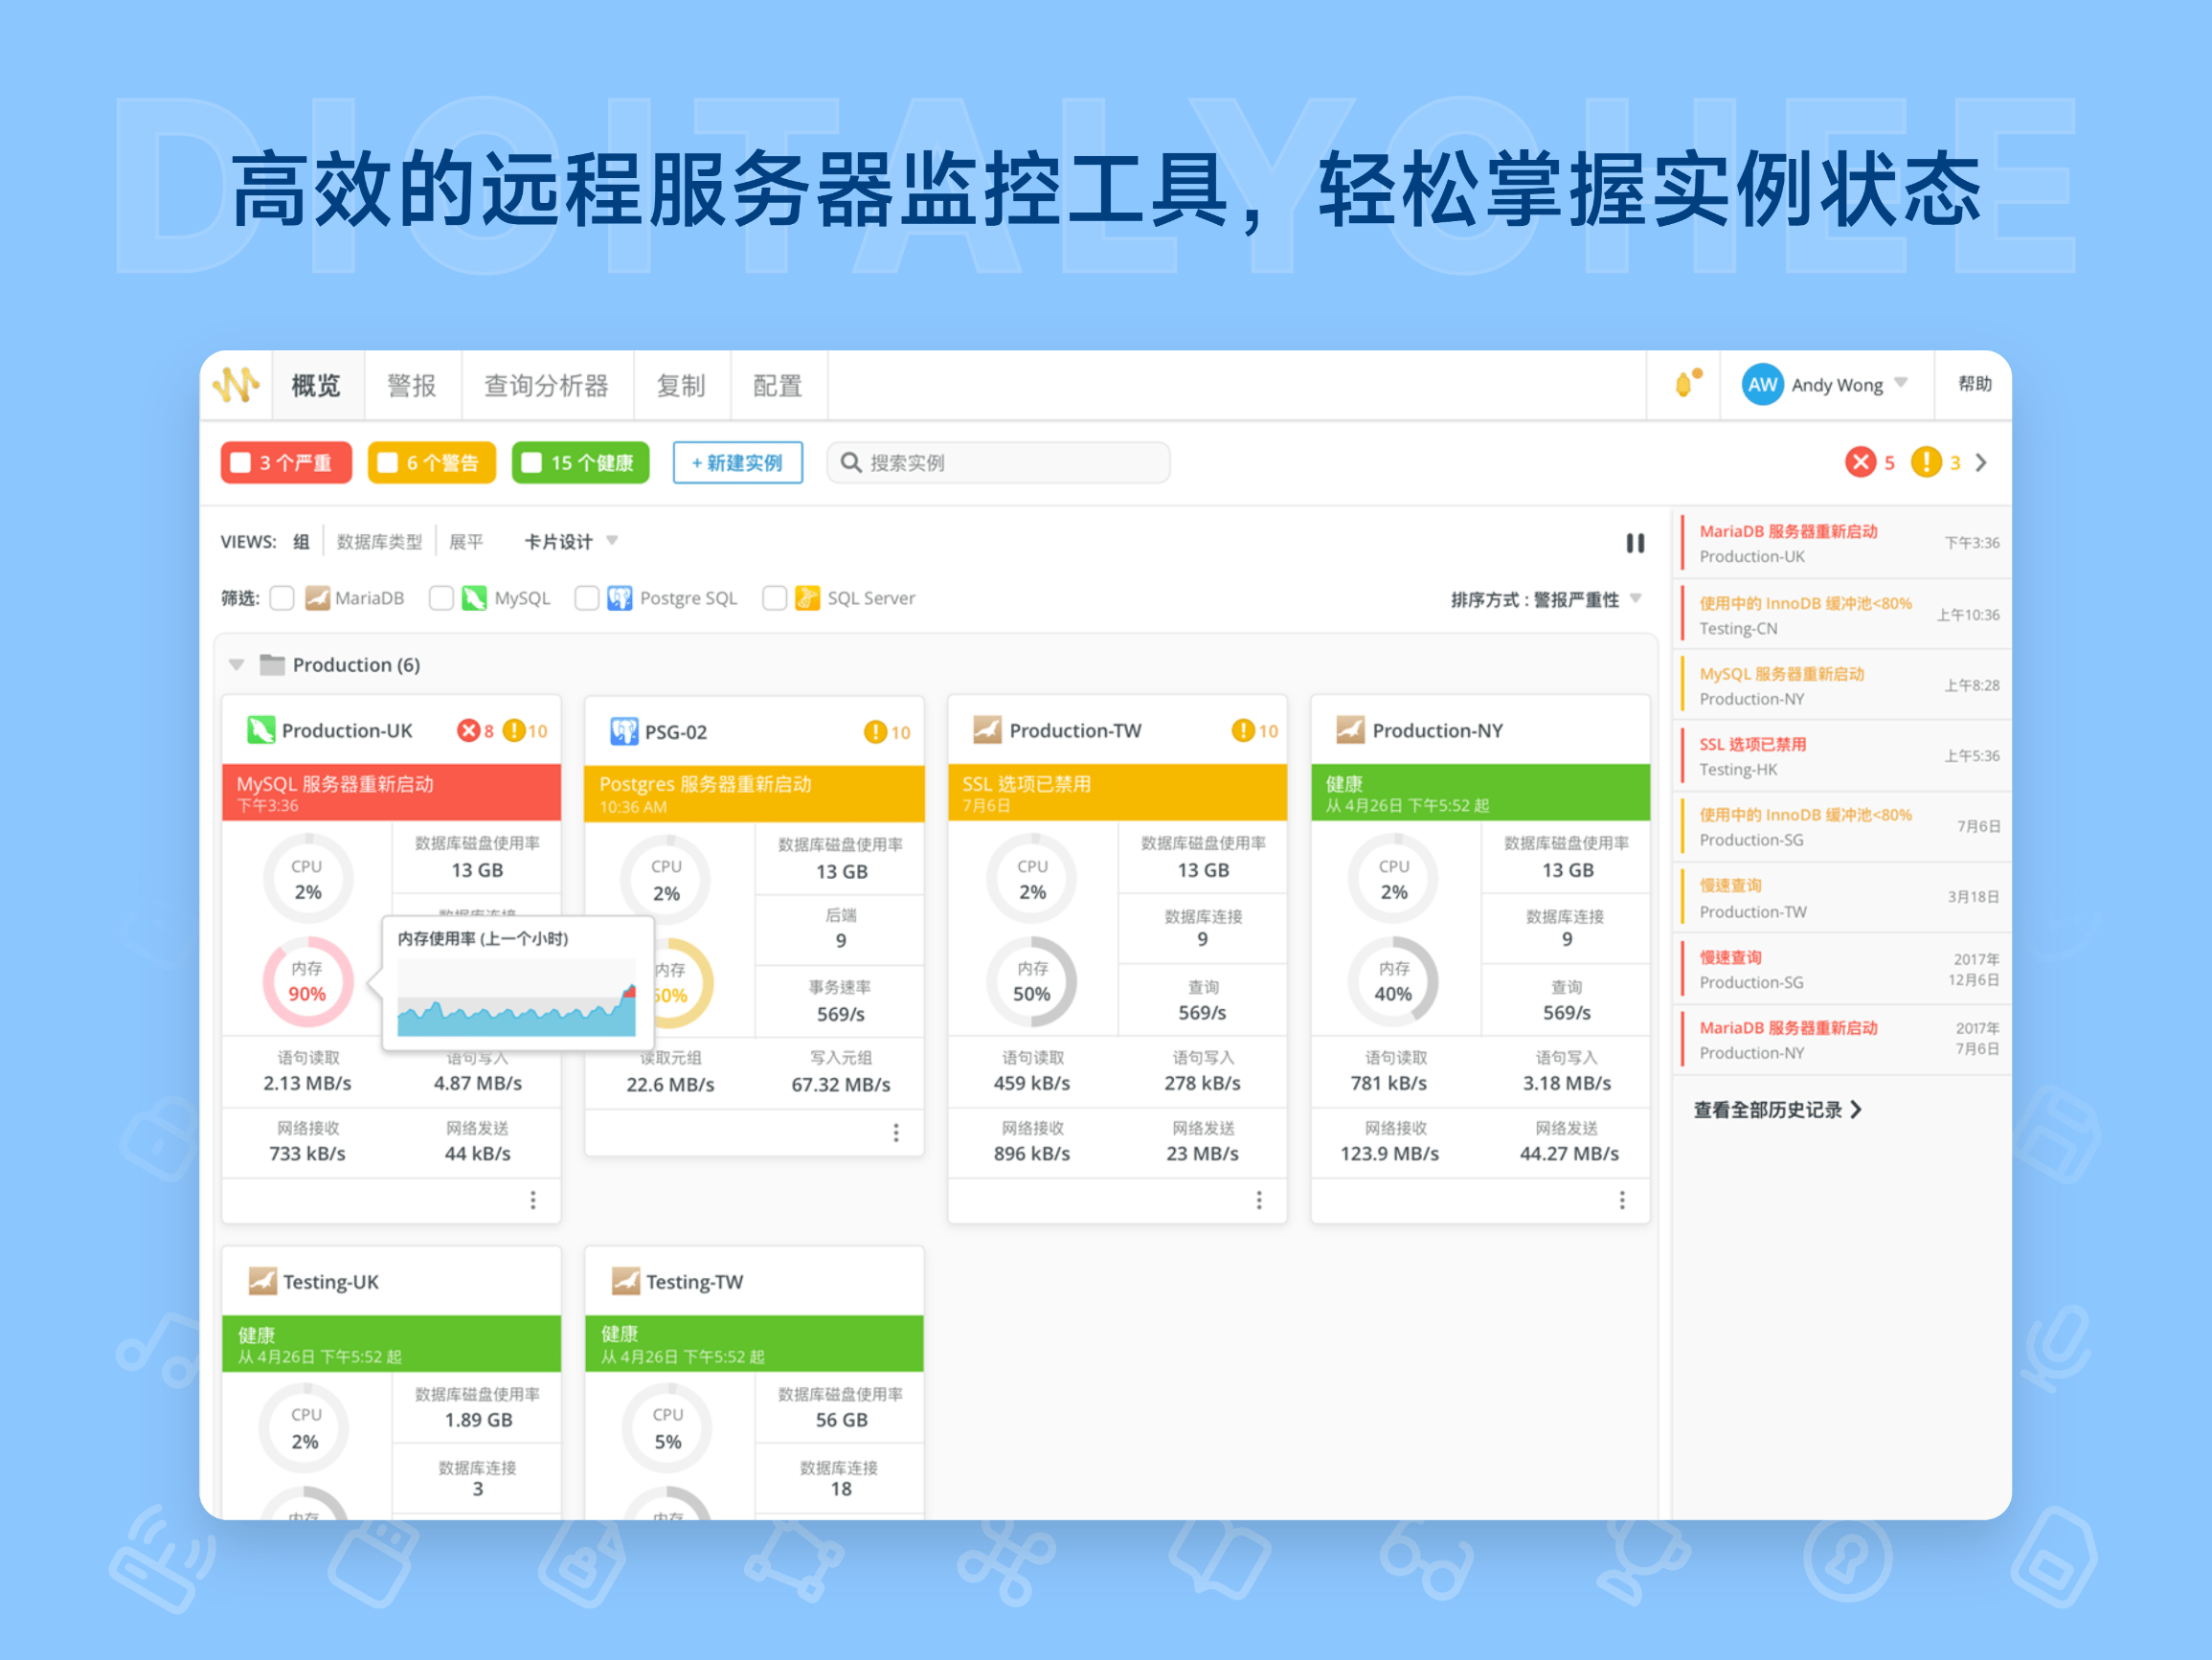Click the red critical alerts counter icon

[x=1862, y=462]
